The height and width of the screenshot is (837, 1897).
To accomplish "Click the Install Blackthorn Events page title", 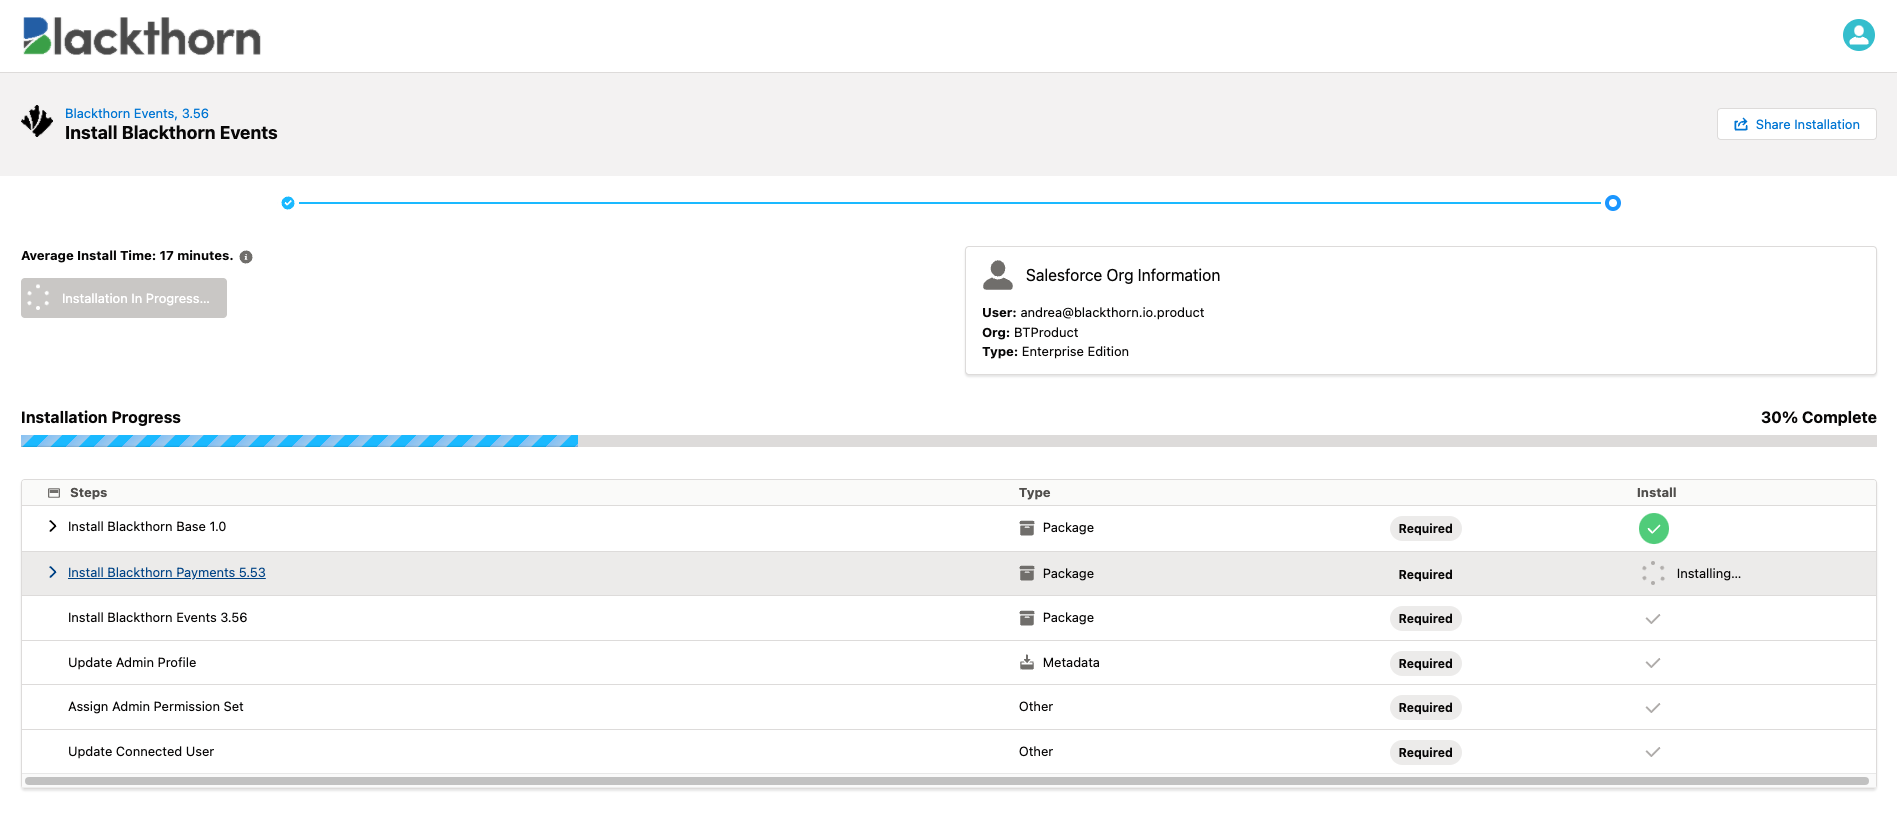I will click(171, 133).
